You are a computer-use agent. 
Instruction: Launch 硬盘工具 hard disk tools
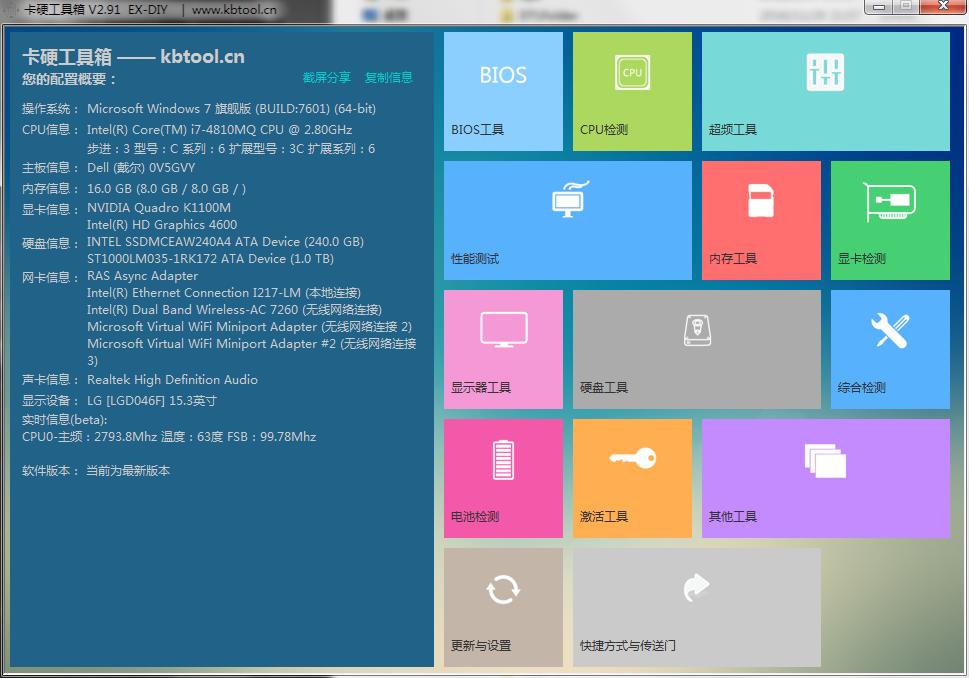tap(695, 348)
